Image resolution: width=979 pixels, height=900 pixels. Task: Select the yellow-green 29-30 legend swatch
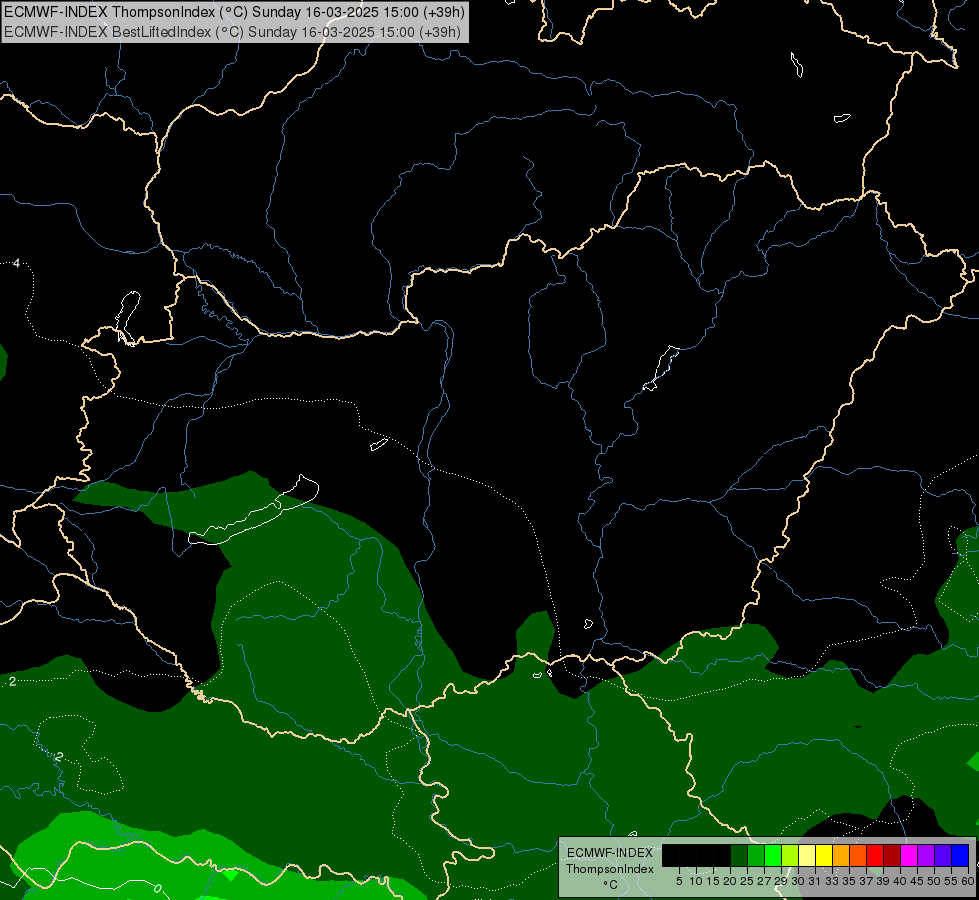point(790,855)
